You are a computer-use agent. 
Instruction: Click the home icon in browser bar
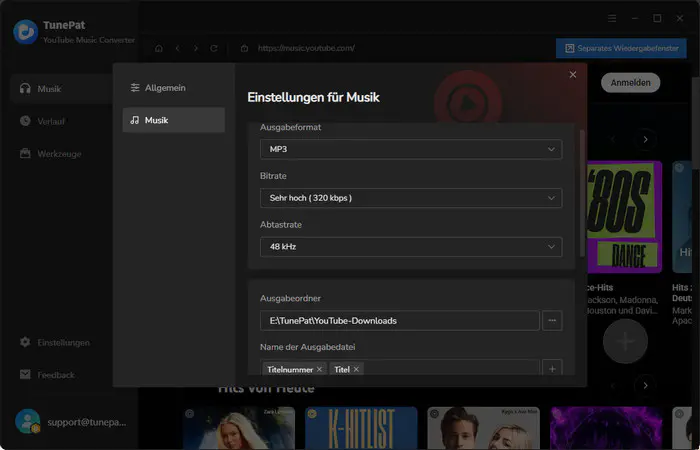(159, 48)
